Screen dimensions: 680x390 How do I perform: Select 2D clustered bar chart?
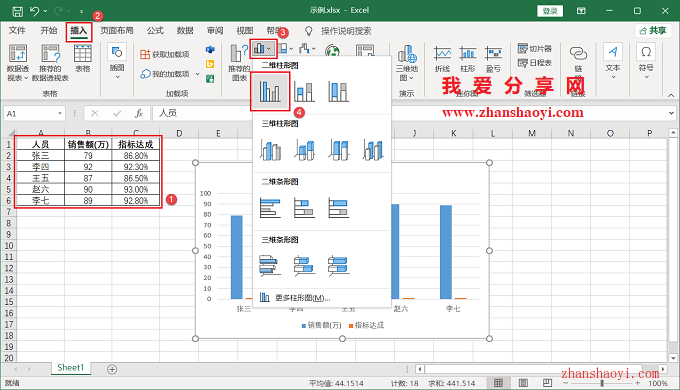(x=270, y=208)
